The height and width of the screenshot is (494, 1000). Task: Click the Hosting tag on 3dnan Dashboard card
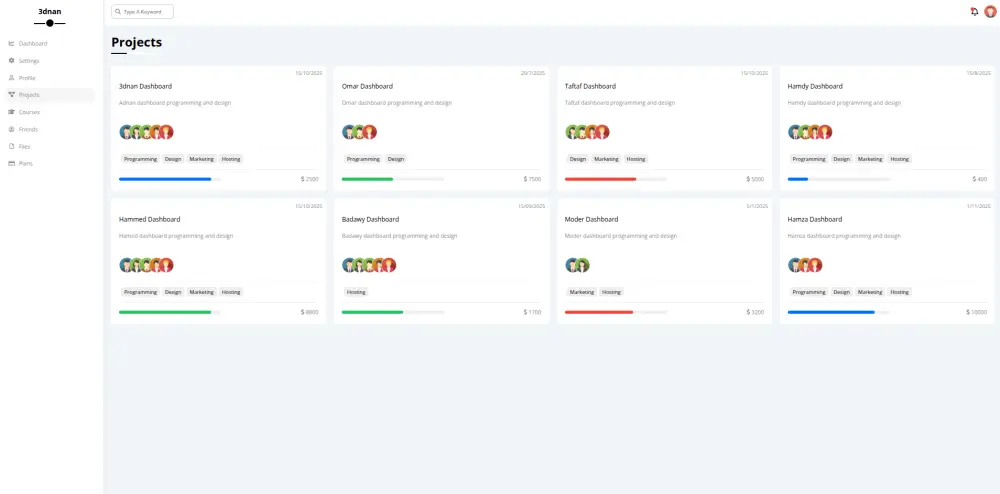click(x=231, y=159)
